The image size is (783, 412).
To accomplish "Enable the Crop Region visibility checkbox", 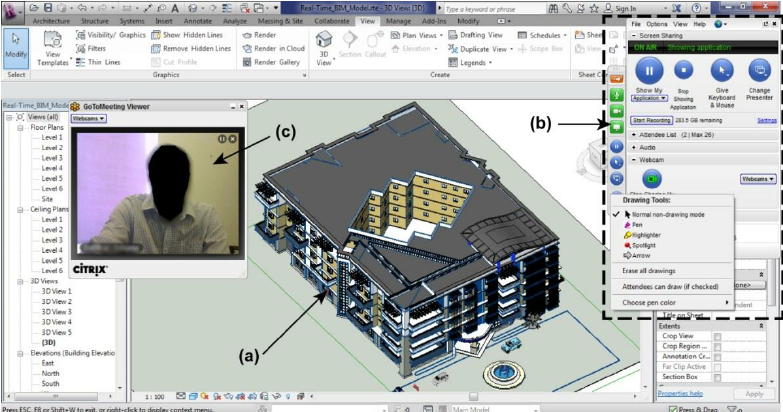I will [x=718, y=347].
